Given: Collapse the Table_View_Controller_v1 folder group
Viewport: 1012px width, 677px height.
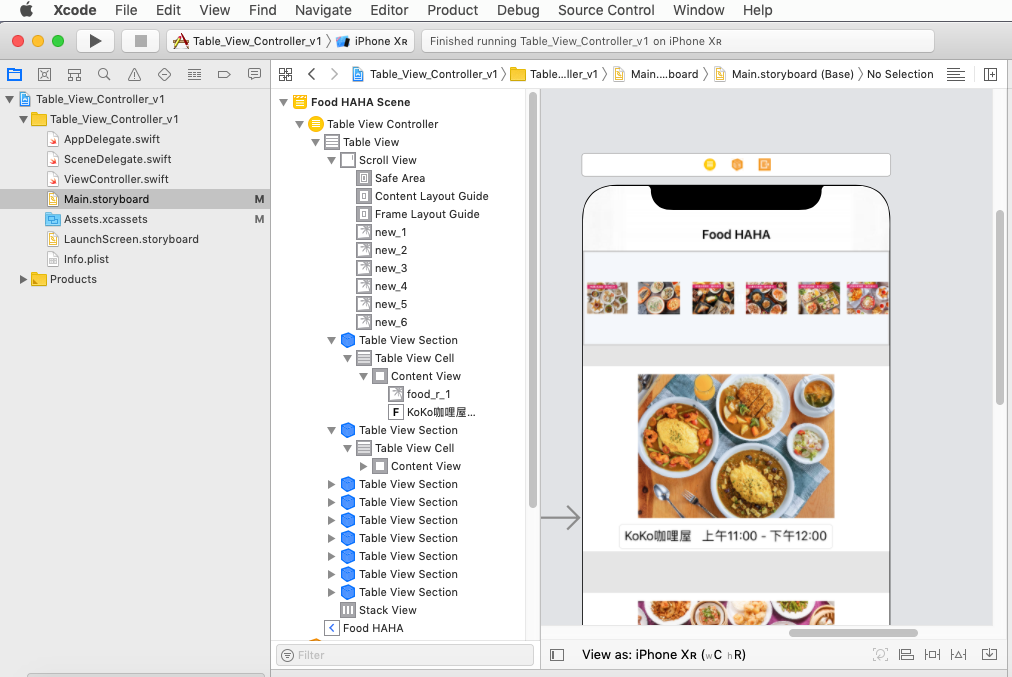Looking at the screenshot, I should 23,119.
